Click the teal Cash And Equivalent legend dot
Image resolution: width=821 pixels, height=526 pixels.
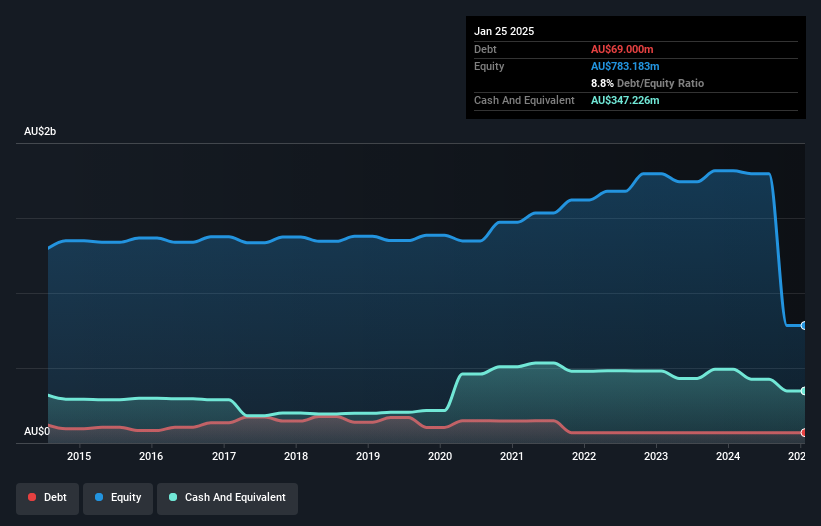[x=173, y=497]
